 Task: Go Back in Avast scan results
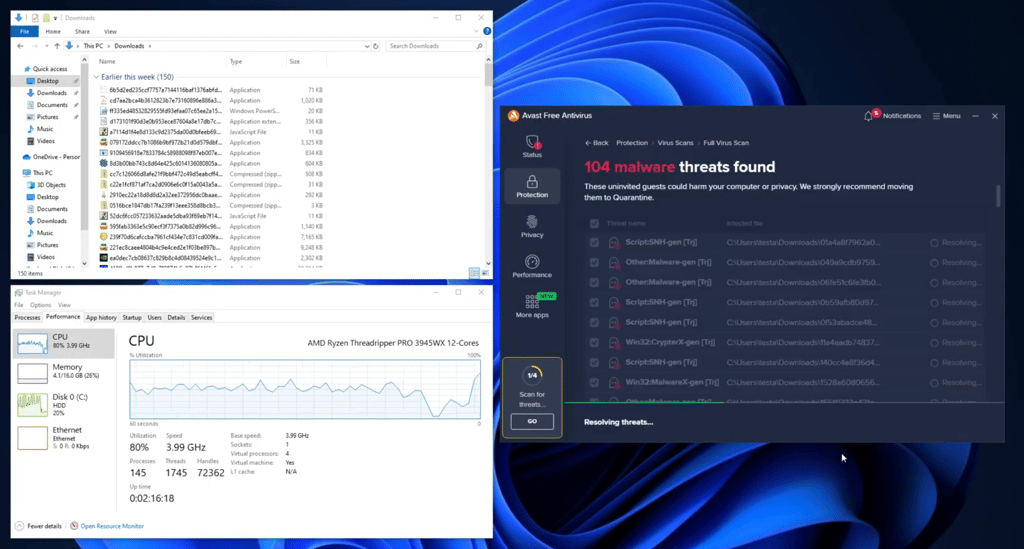coord(596,142)
